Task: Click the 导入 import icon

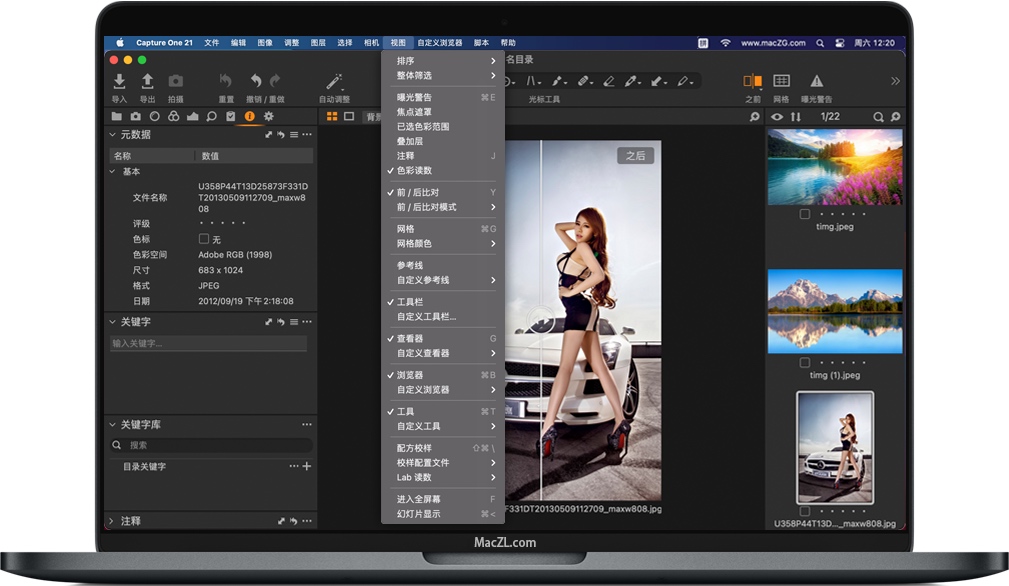Action: (x=119, y=82)
